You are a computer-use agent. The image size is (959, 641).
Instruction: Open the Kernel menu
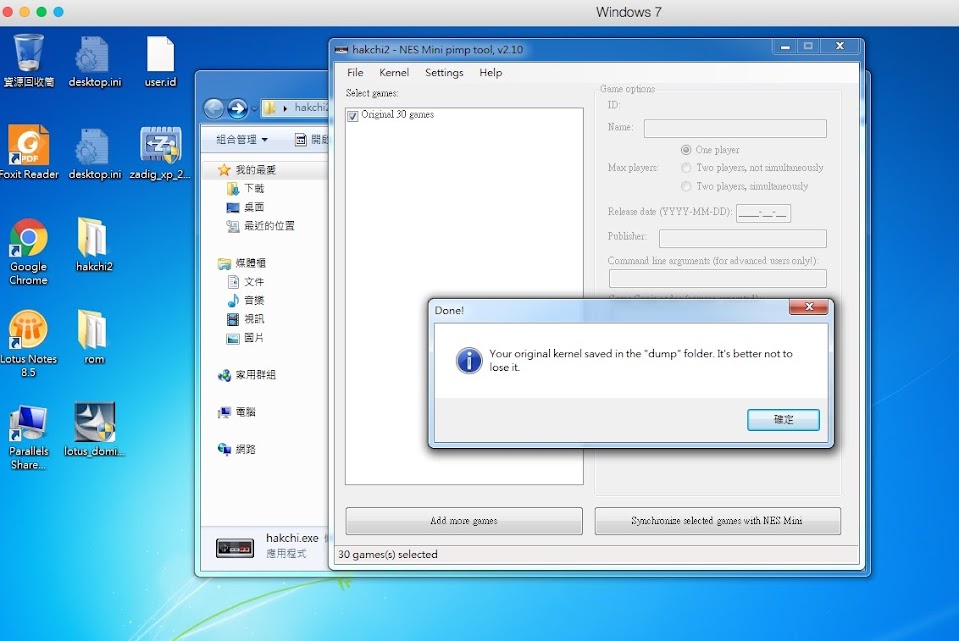394,72
